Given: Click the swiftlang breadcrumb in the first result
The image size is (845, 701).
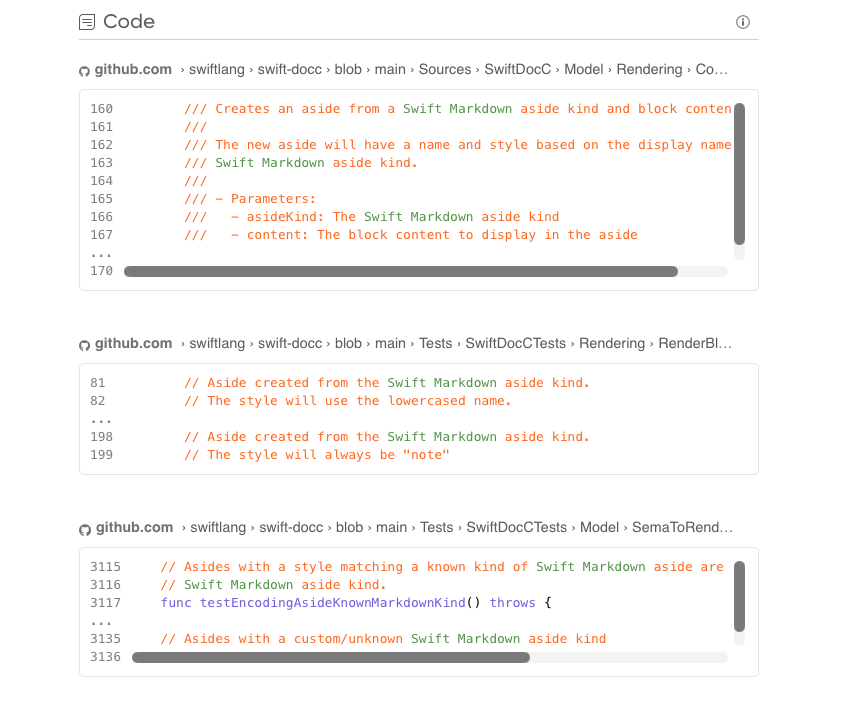Looking at the screenshot, I should (x=216, y=69).
